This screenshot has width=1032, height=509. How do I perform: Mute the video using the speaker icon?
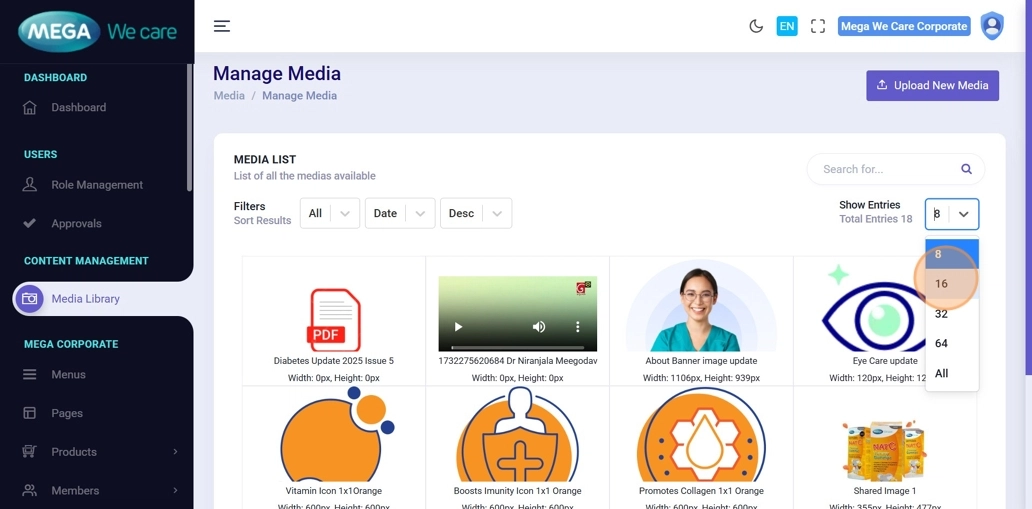pos(539,327)
